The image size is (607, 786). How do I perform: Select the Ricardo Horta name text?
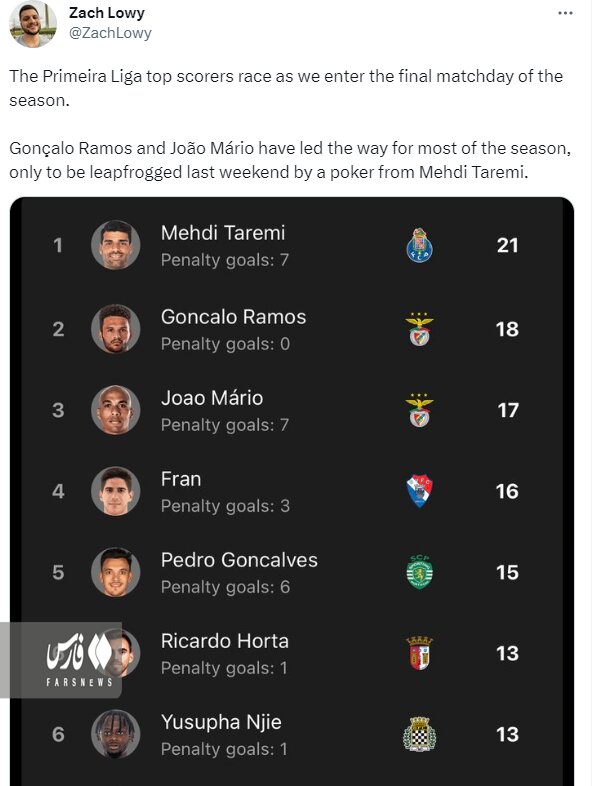pyautogui.click(x=224, y=641)
